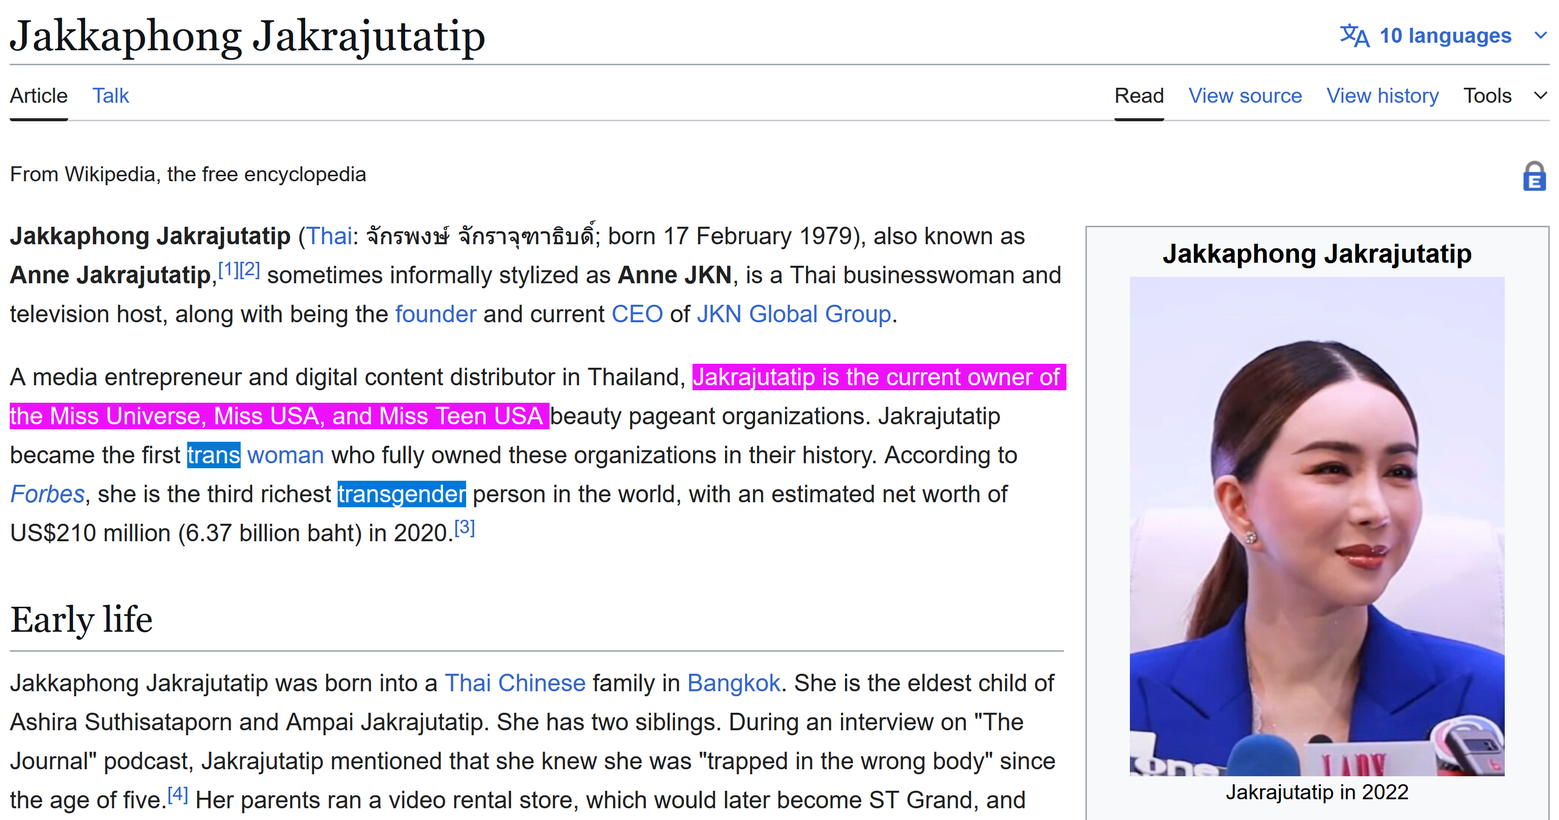This screenshot has height=820, width=1559.
Task: Expand the Tools menu chevron
Action: [x=1540, y=96]
